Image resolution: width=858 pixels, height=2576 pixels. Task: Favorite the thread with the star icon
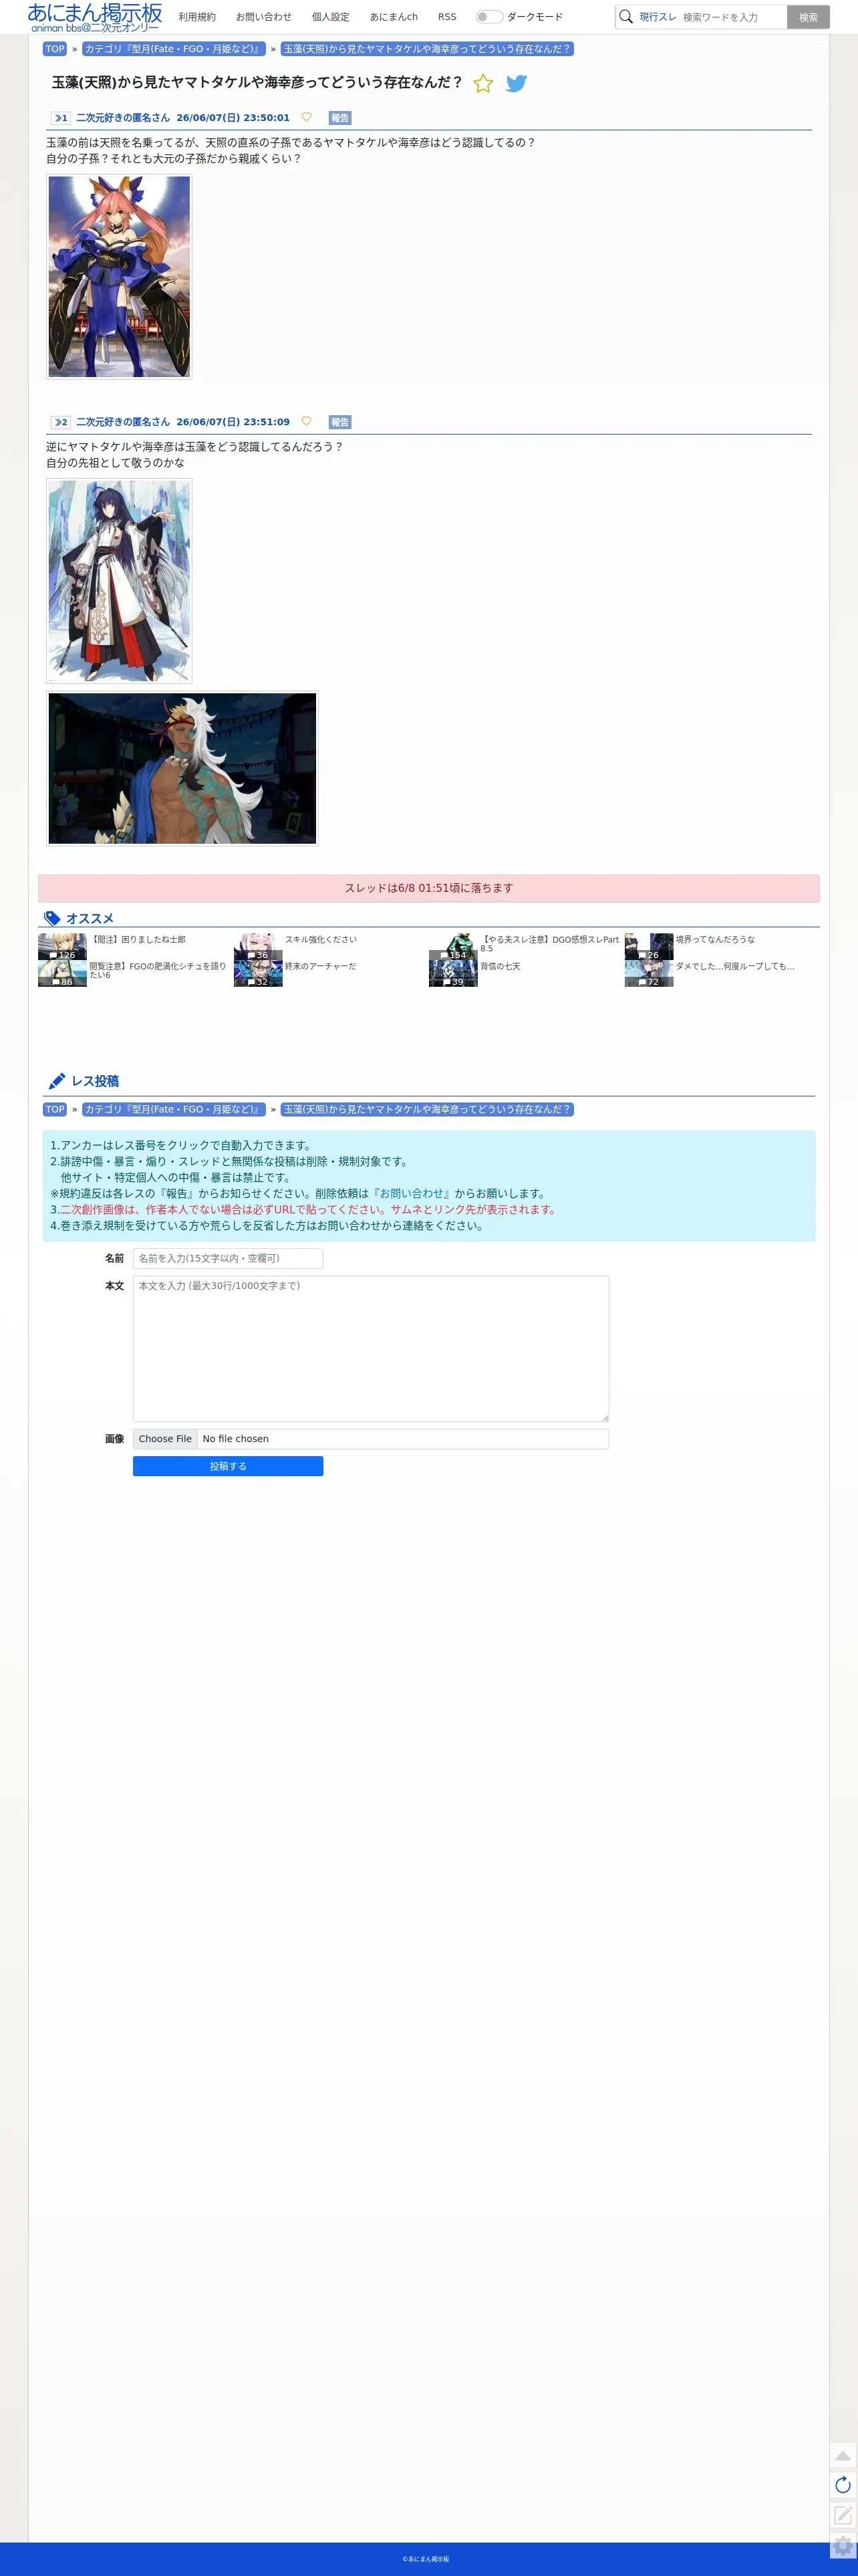click(x=483, y=84)
